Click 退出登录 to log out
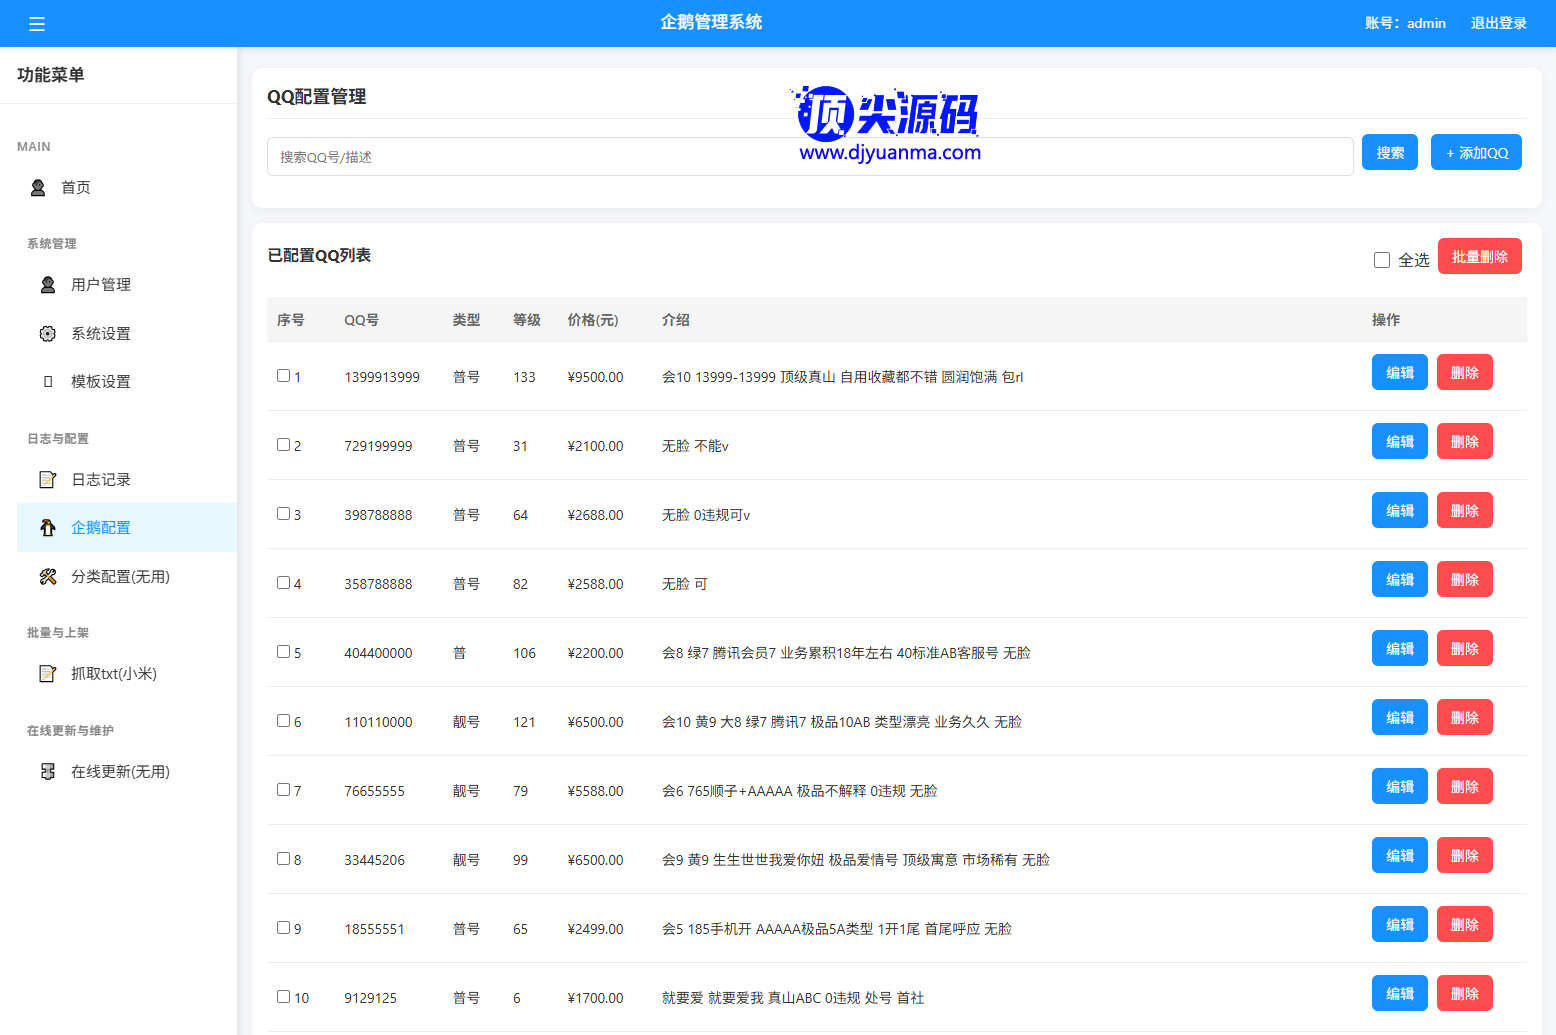1556x1035 pixels. 1498,23
